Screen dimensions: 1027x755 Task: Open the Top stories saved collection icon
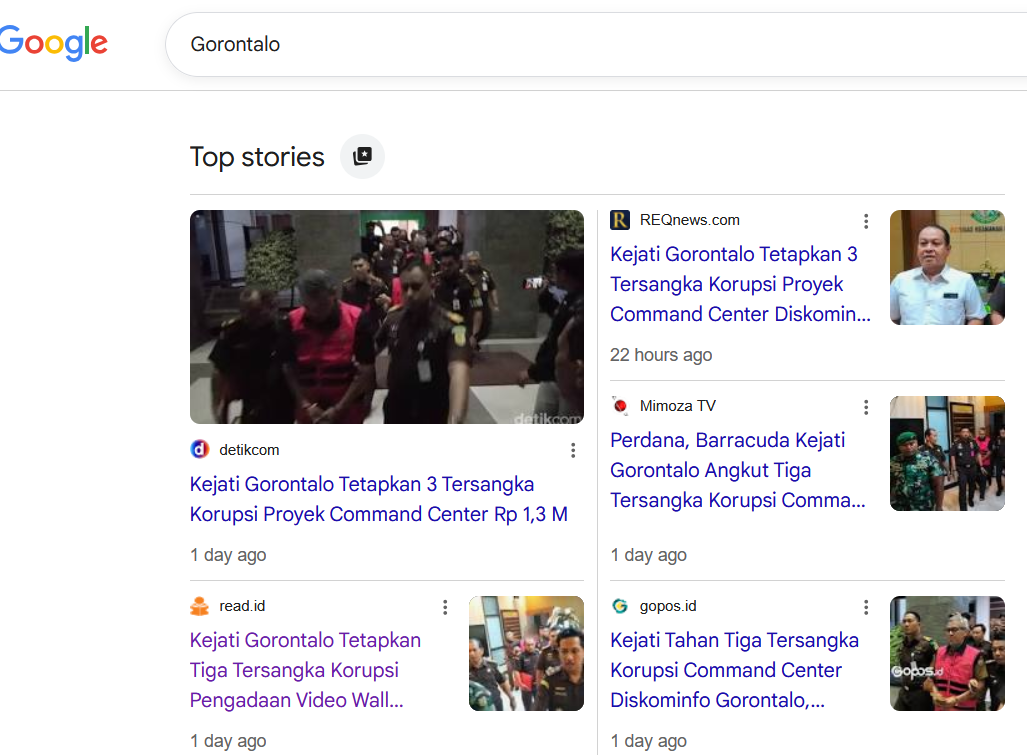tap(362, 157)
